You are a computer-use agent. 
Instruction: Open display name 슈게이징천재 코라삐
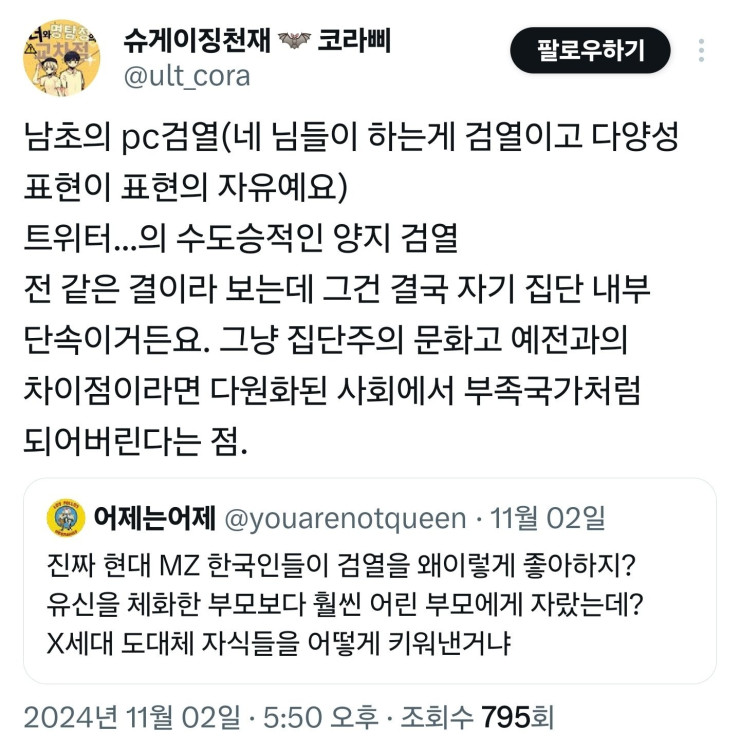point(257,40)
